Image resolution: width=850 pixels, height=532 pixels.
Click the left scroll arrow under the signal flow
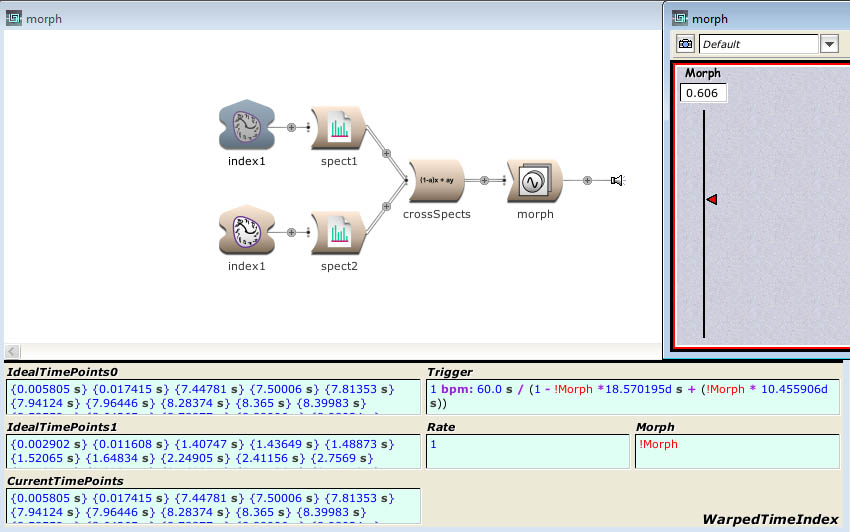click(x=12, y=351)
